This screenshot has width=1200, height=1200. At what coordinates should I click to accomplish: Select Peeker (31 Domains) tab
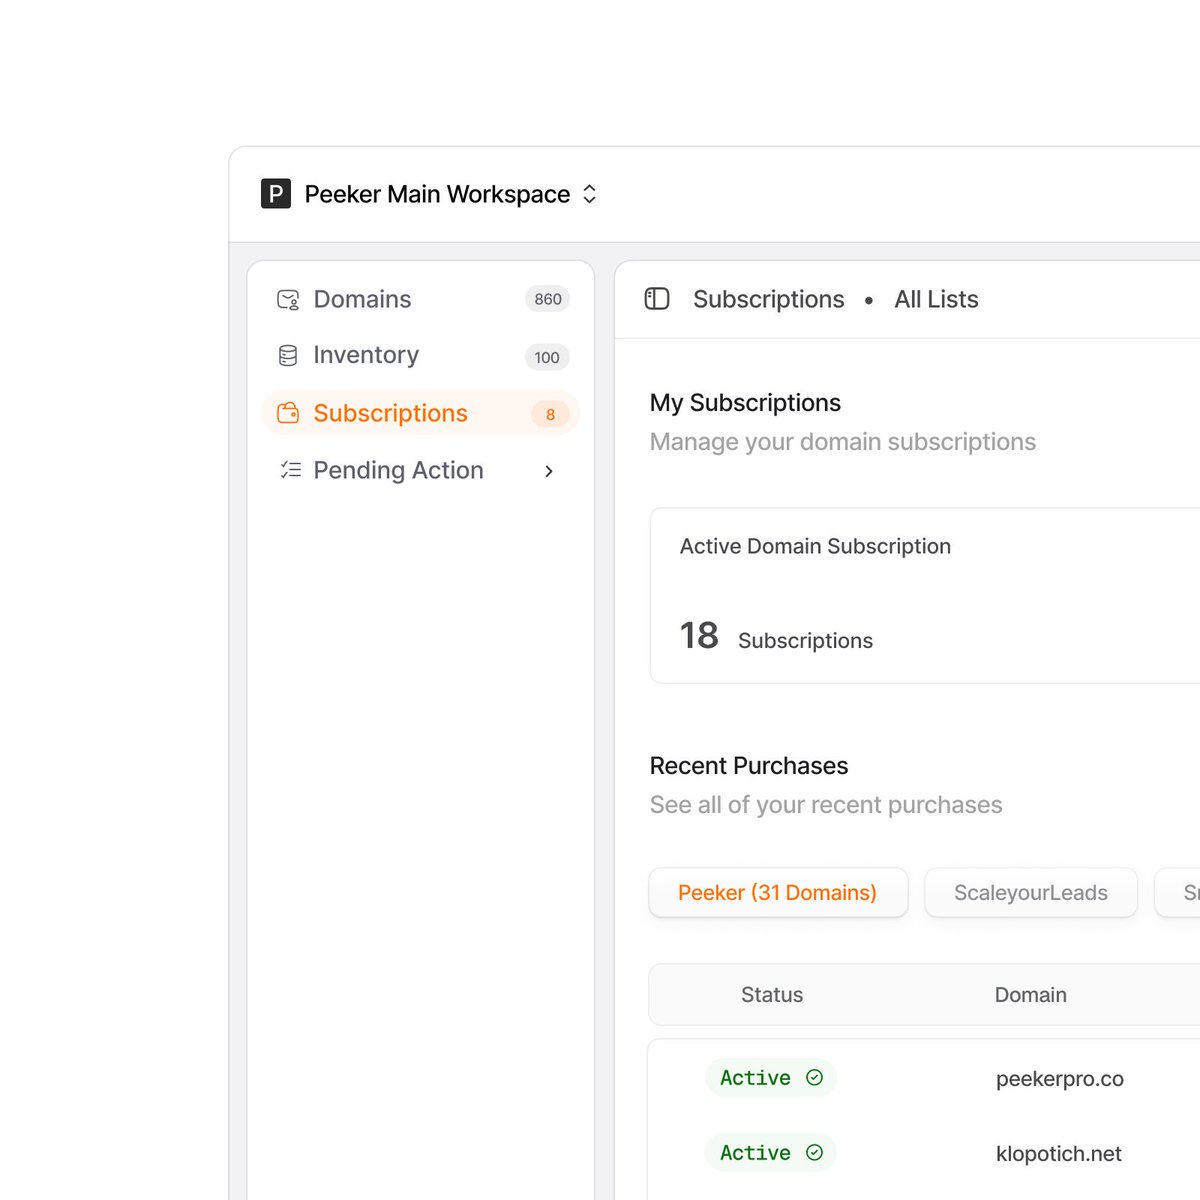pyautogui.click(x=778, y=892)
